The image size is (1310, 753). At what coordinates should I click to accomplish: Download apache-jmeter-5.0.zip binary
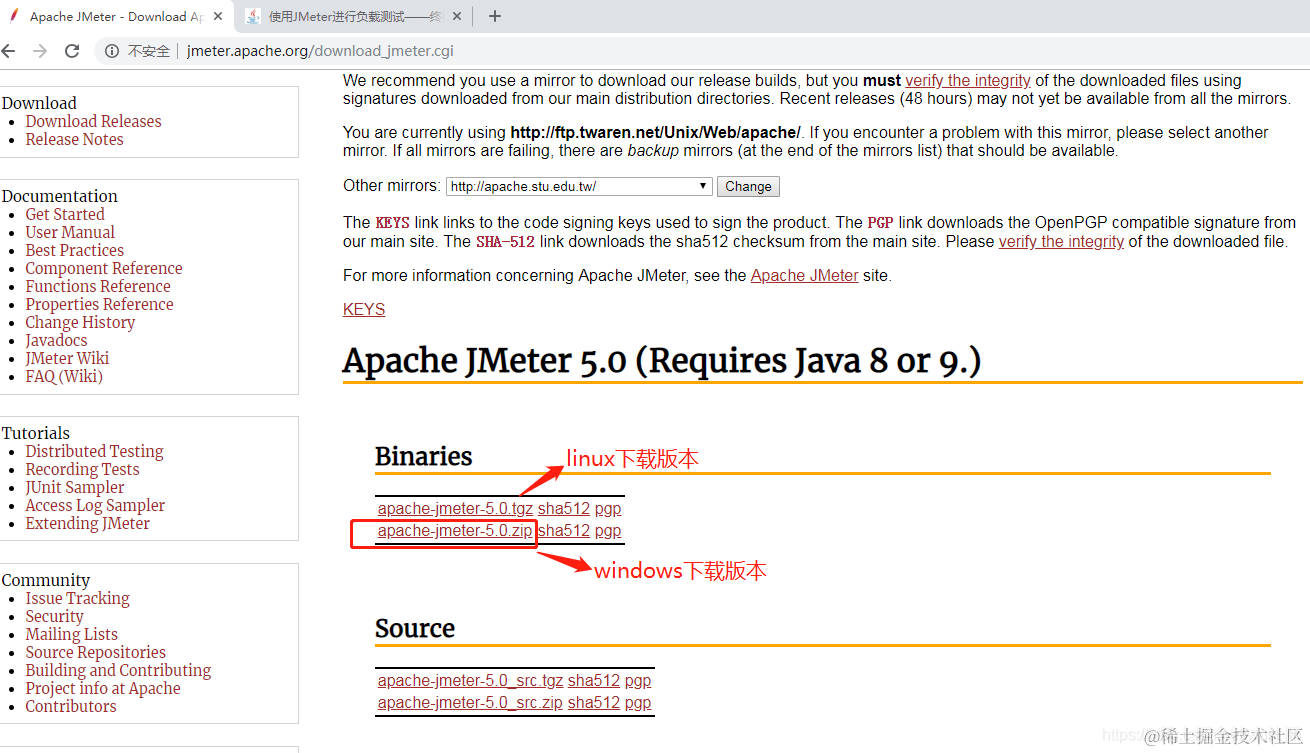pyautogui.click(x=455, y=530)
